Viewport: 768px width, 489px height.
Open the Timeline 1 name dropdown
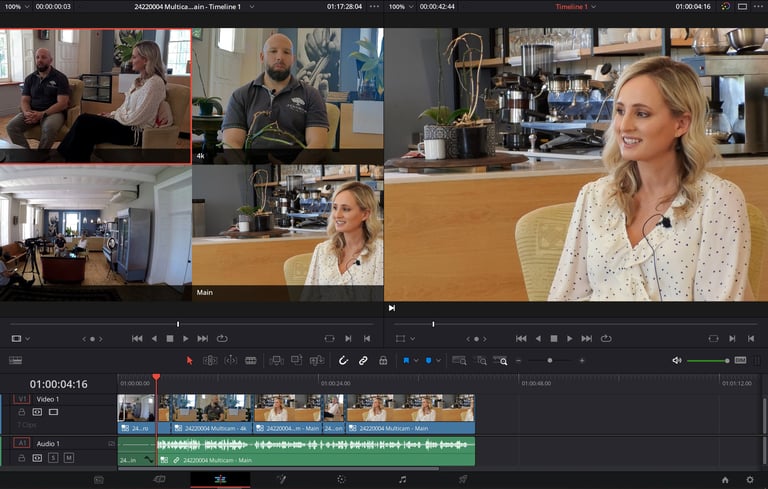point(594,7)
